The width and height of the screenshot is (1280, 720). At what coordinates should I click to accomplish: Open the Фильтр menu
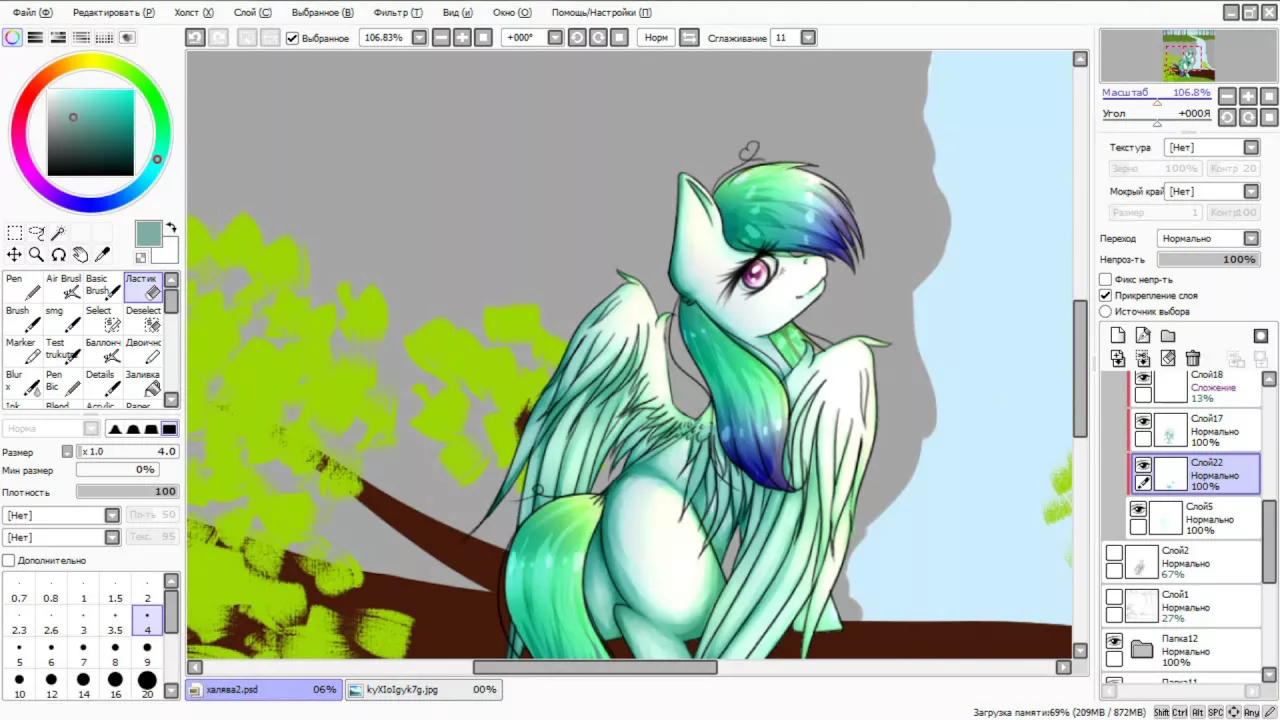(397, 13)
